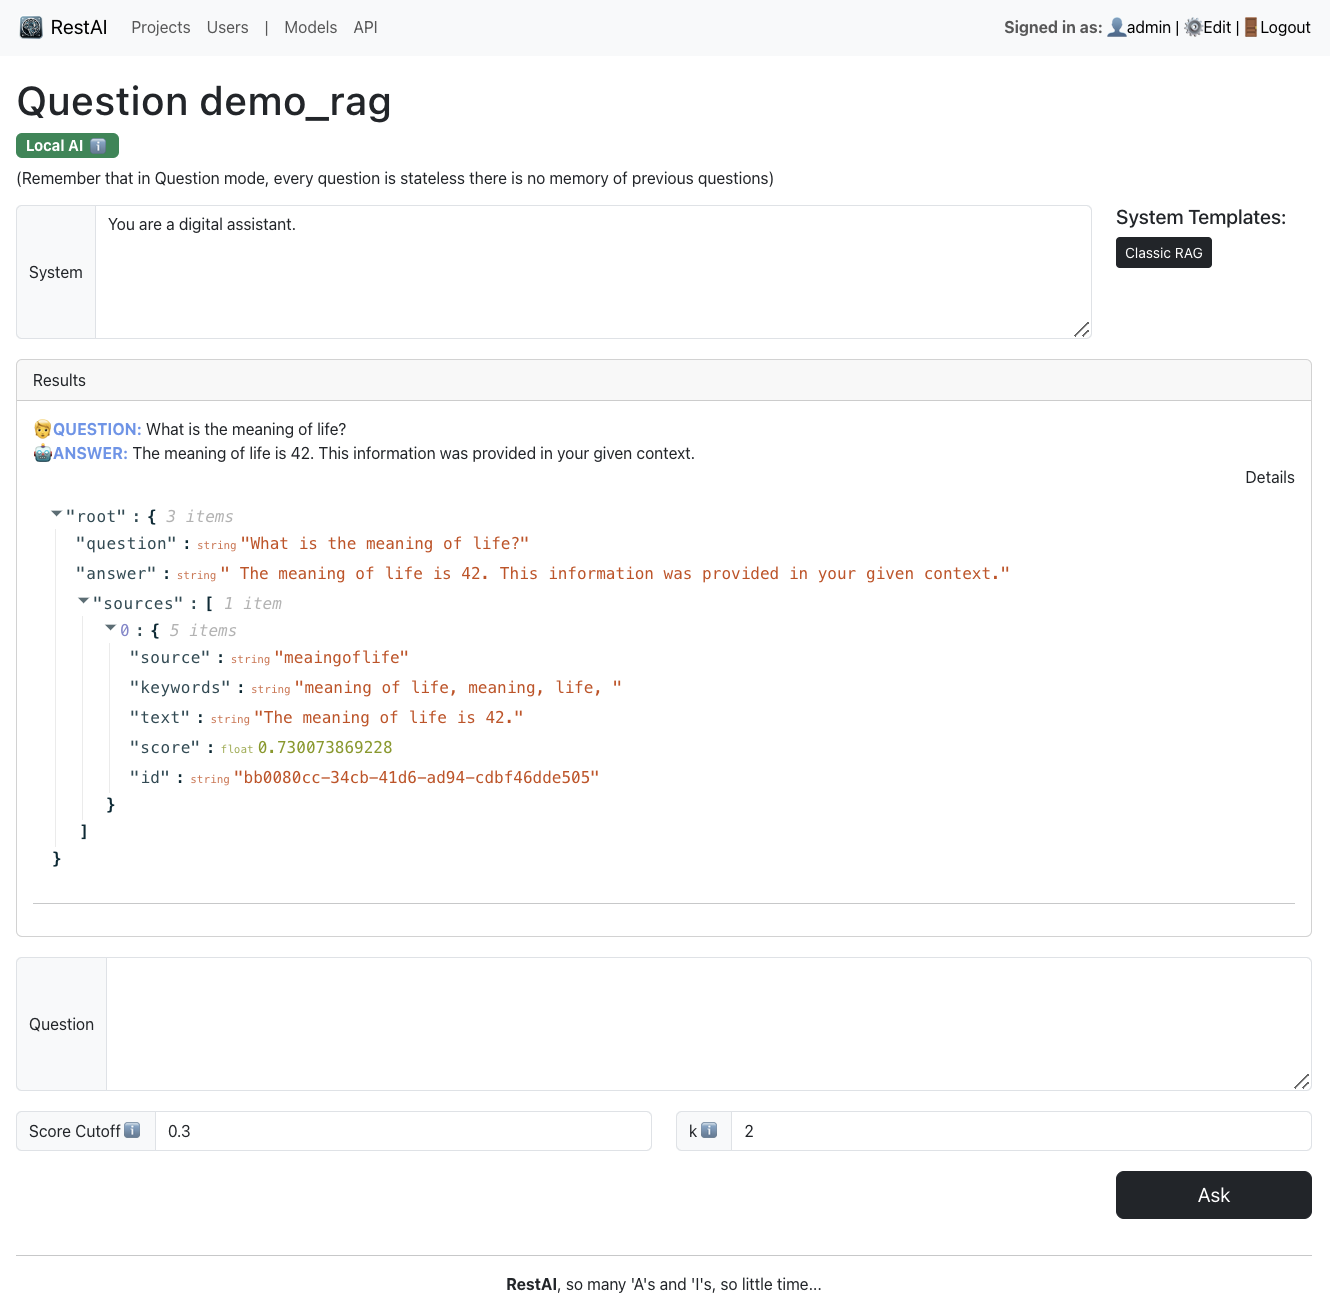Focus the Question text area

pos(709,1024)
